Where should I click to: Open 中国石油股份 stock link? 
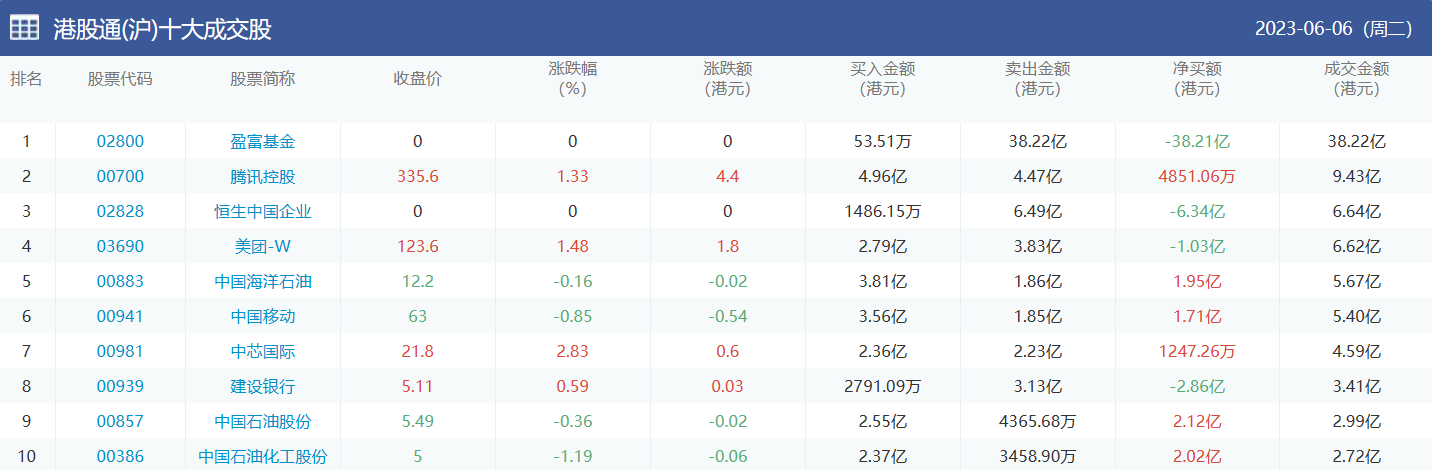click(x=263, y=422)
